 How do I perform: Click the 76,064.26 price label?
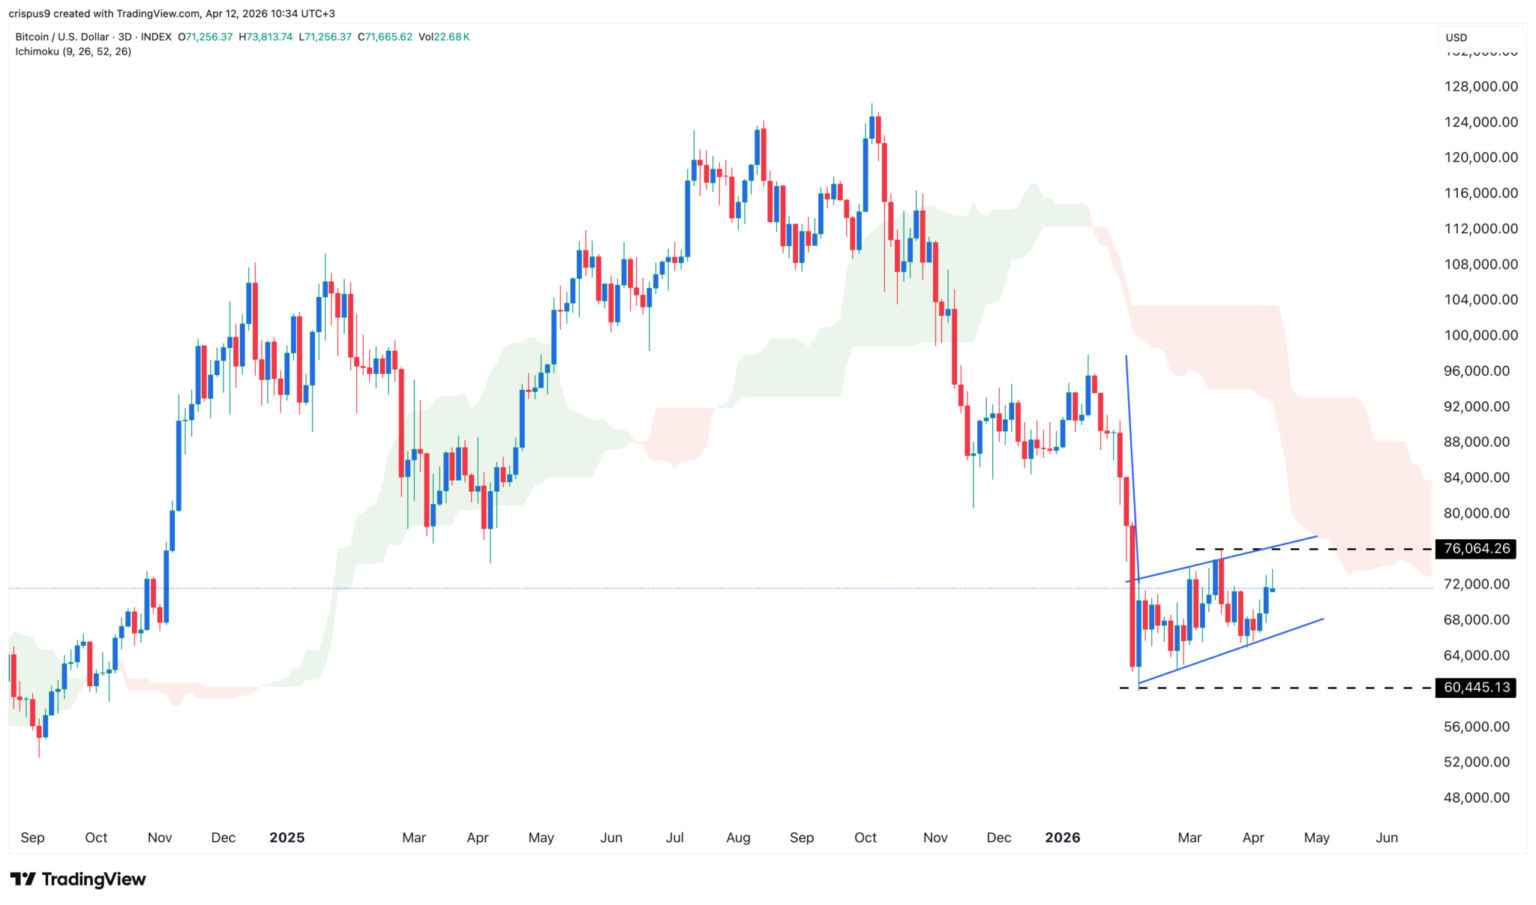click(x=1475, y=549)
